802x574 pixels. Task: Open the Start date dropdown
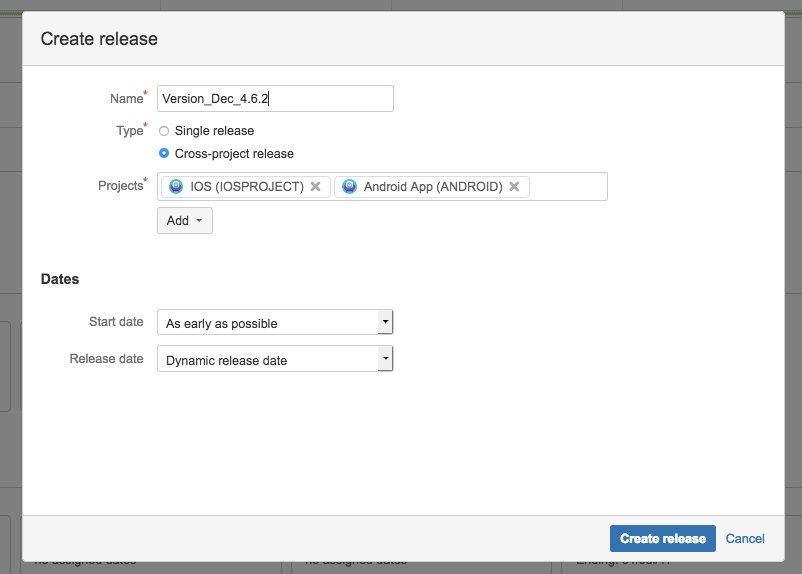tap(275, 322)
